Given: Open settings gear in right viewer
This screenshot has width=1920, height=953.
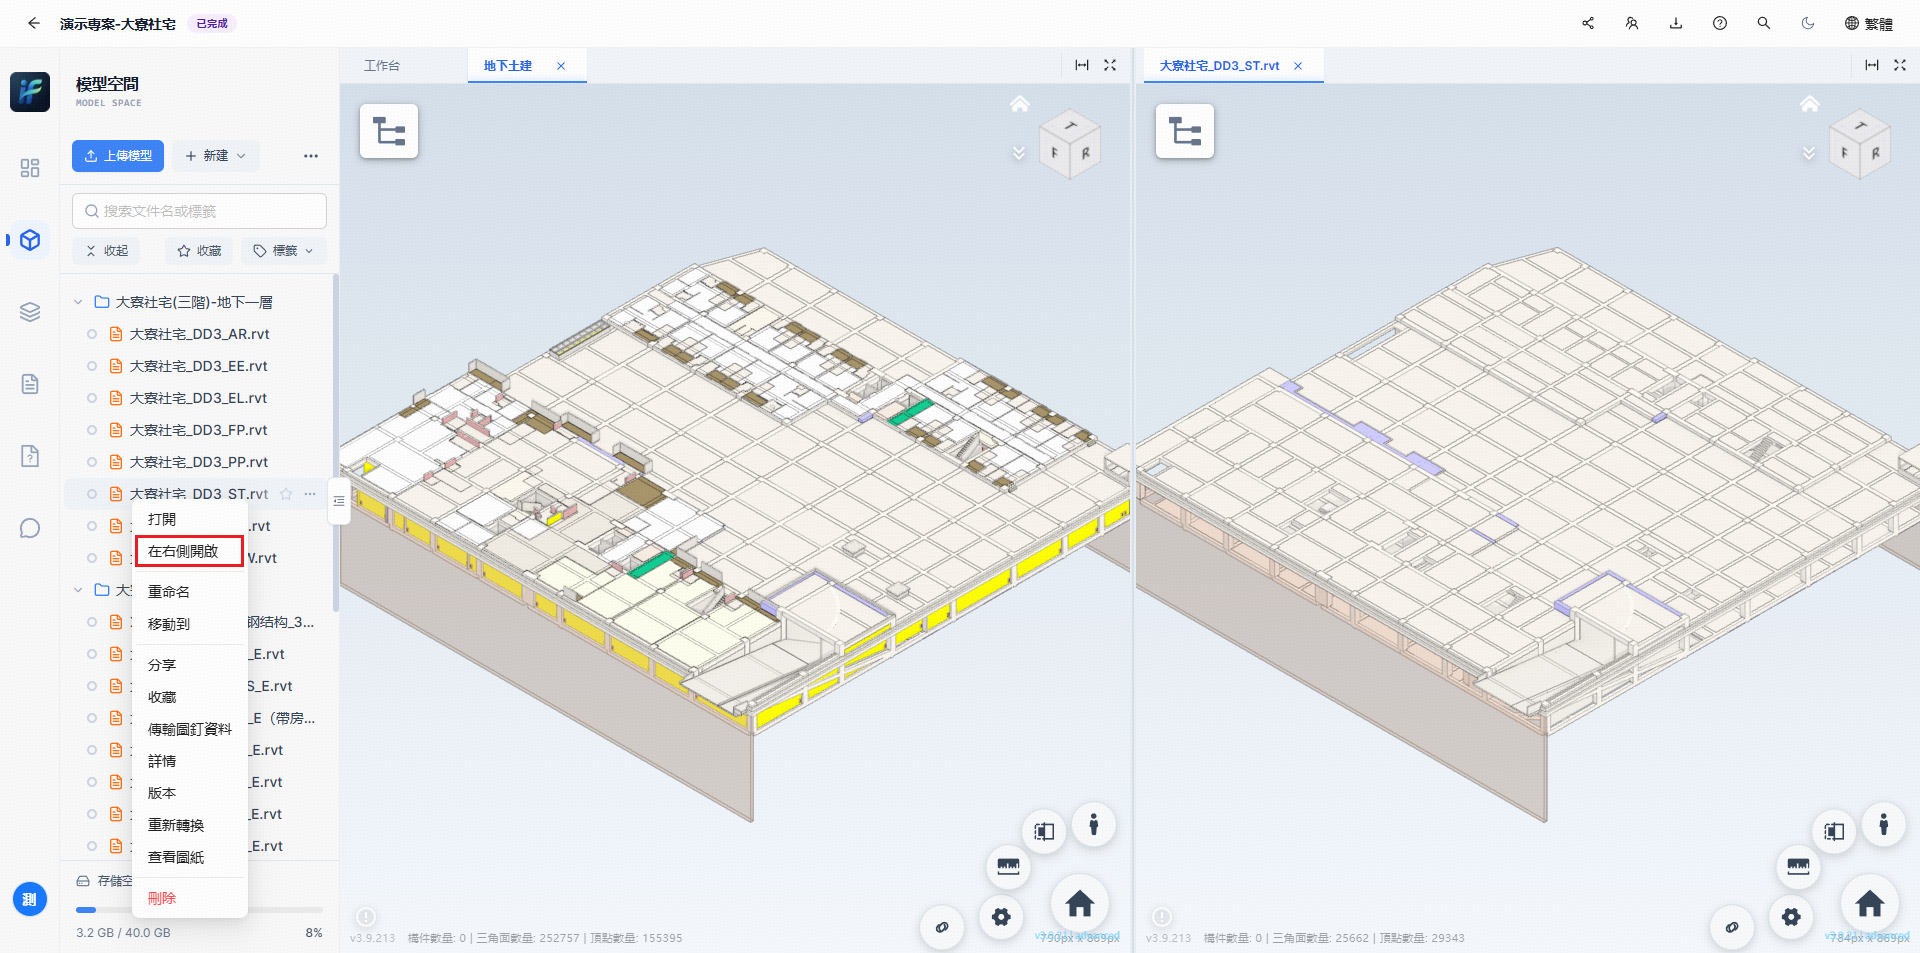Looking at the screenshot, I should [x=1791, y=917].
